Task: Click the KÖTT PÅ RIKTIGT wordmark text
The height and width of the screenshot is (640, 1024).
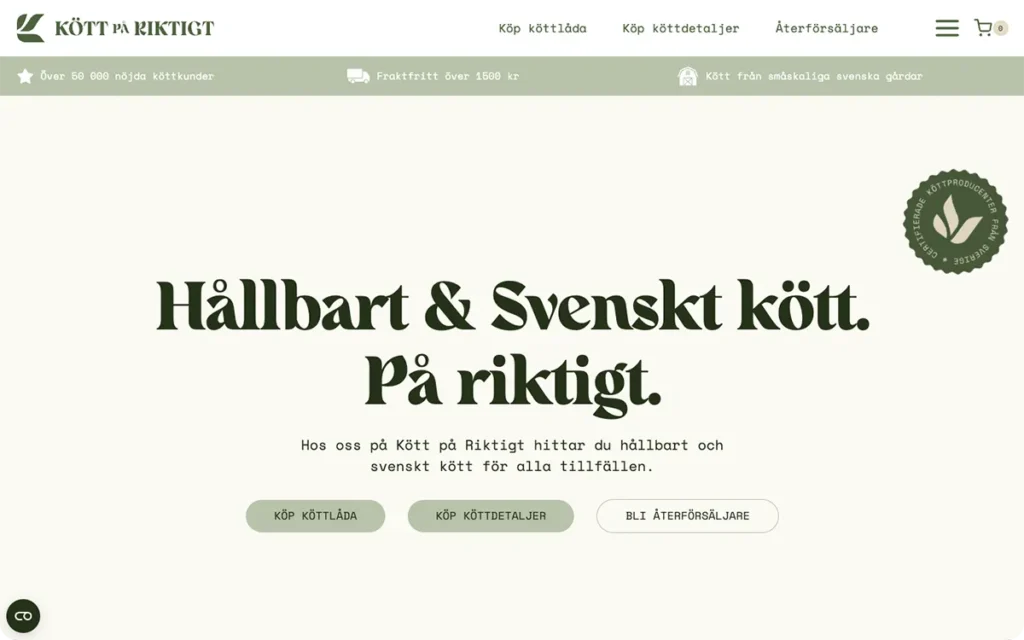Action: pyautogui.click(x=135, y=28)
